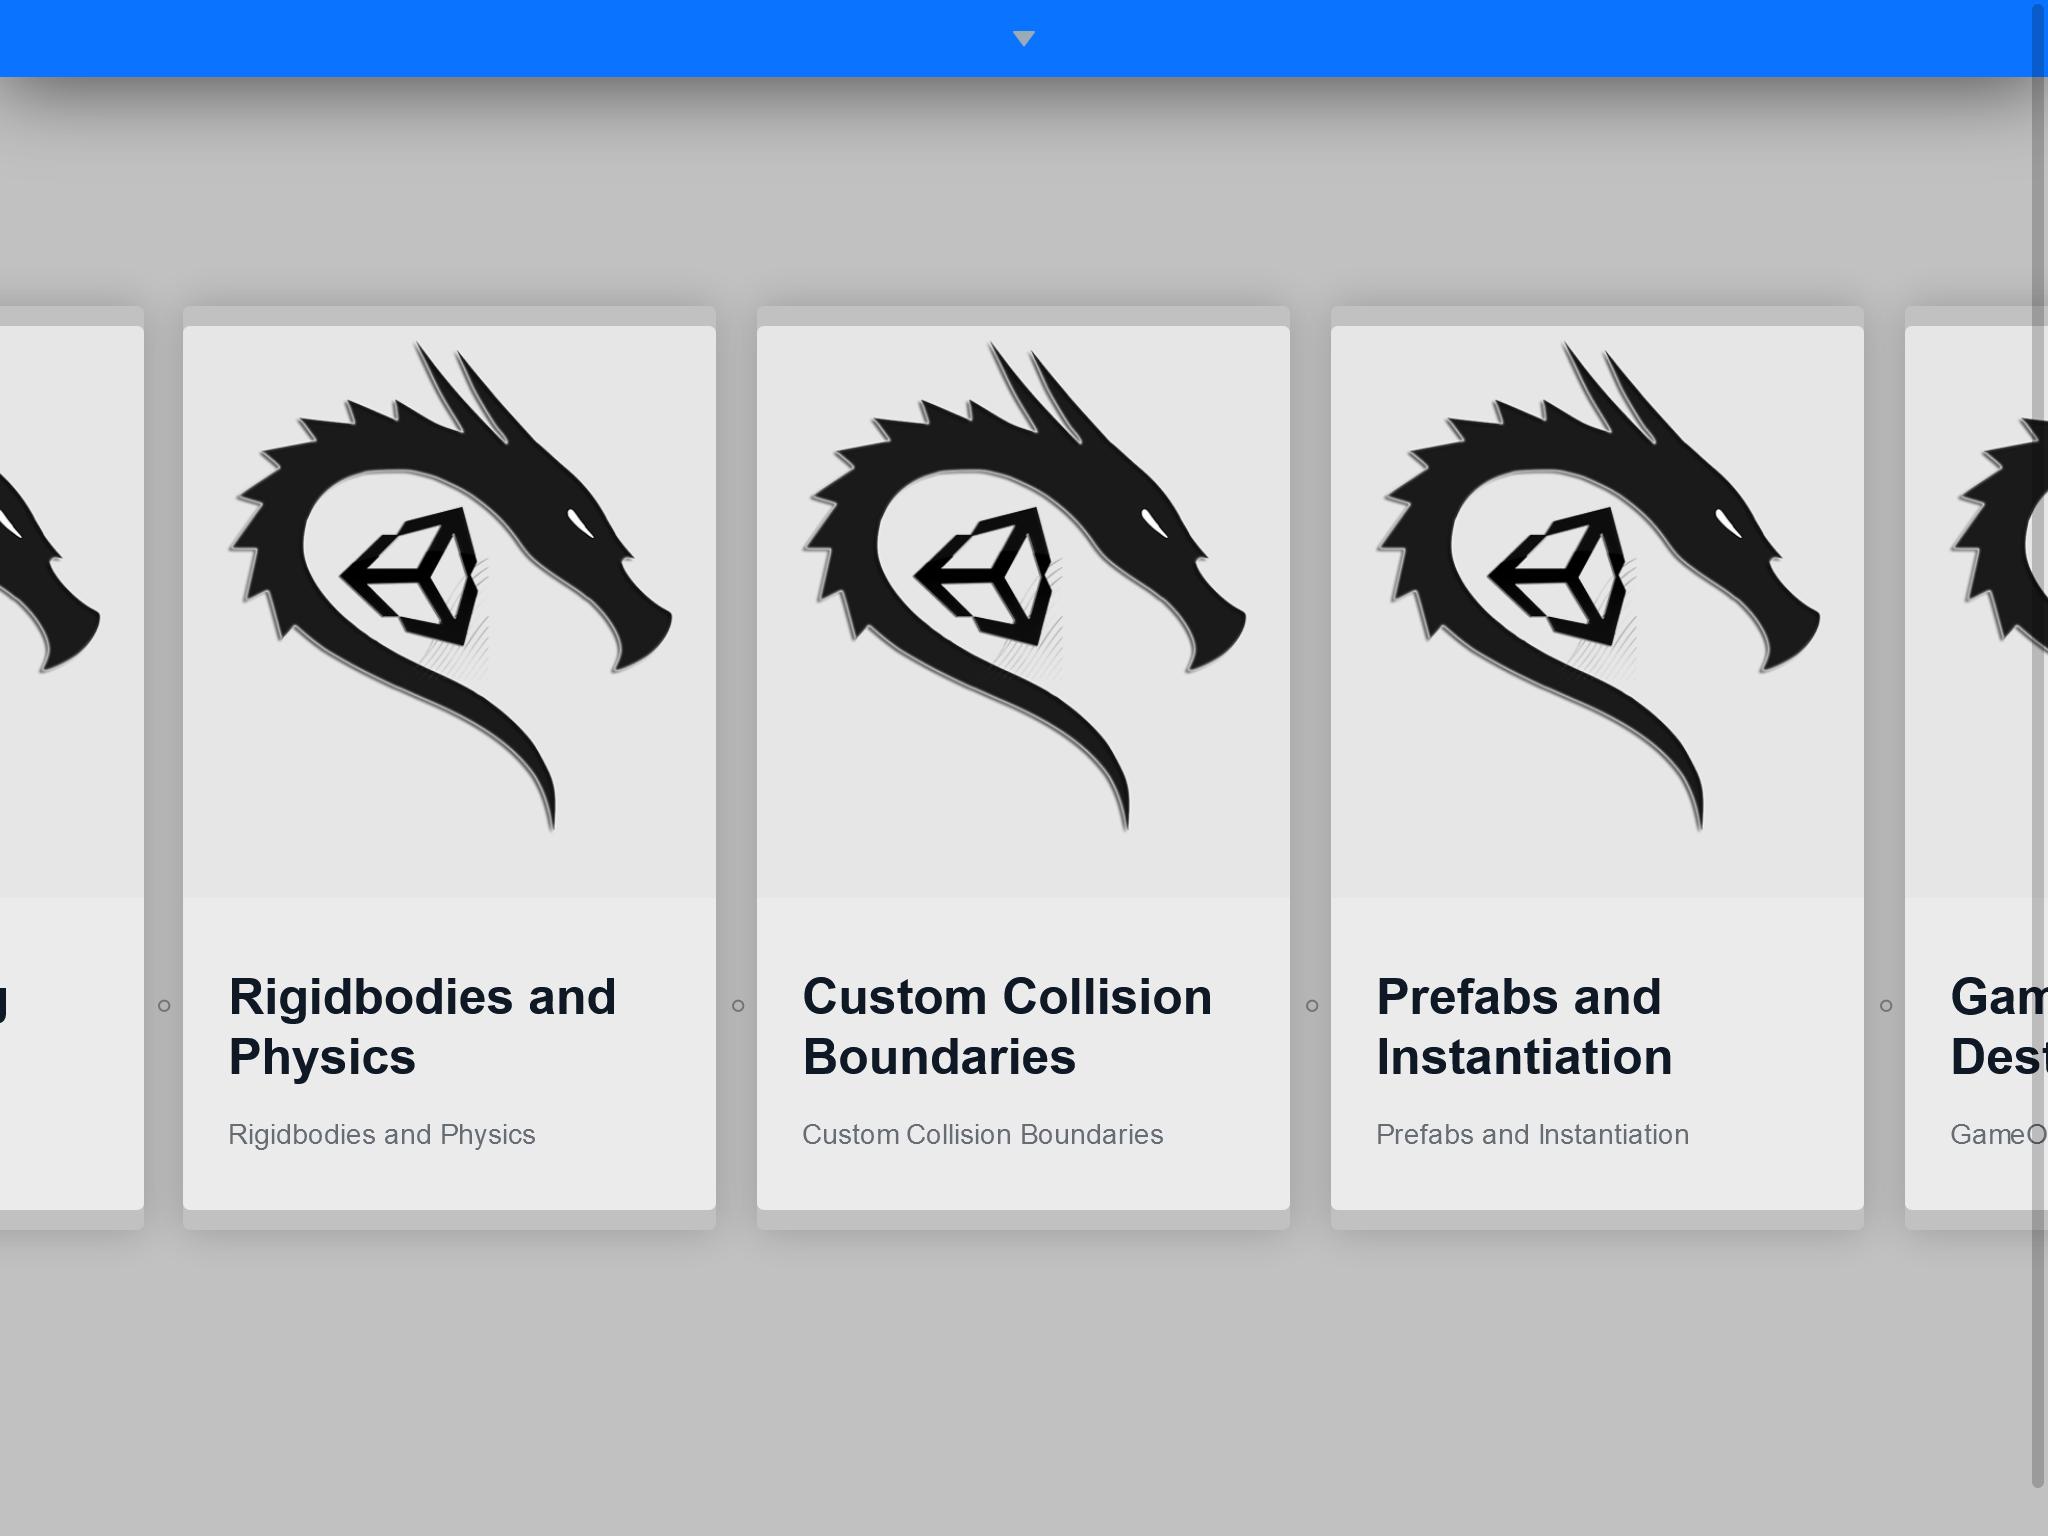Open the Custom Collision Boundaries dragon thumbnail
The height and width of the screenshot is (1536, 2048).
[1023, 611]
